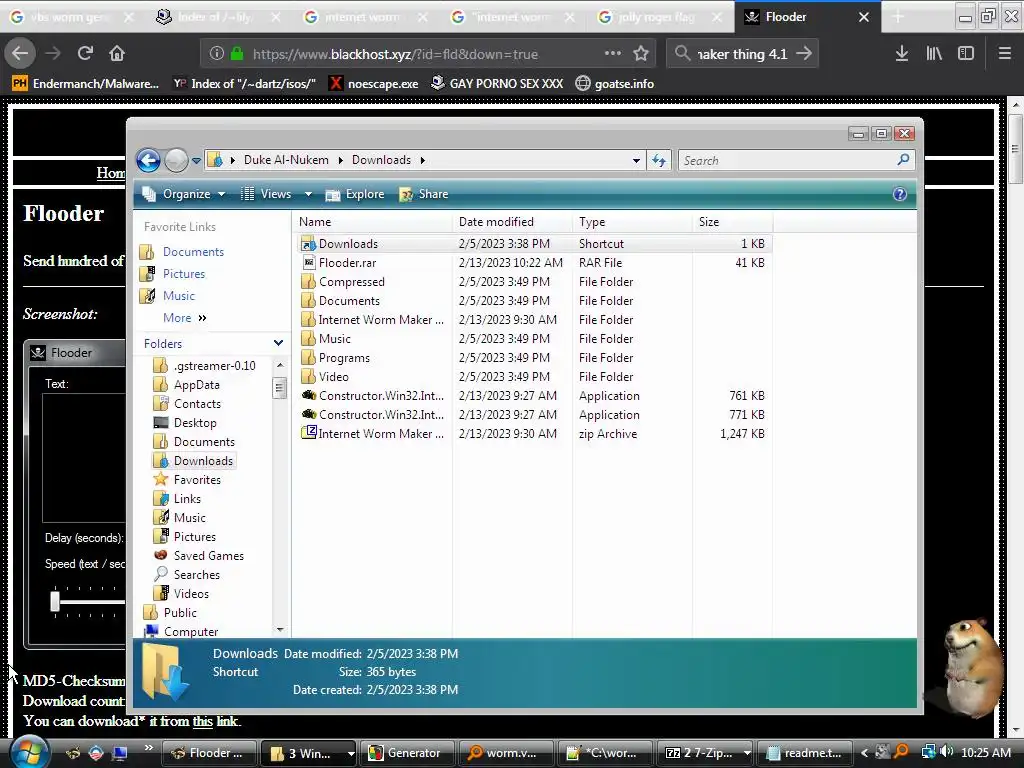Click the magnifier icon in Explorer search
The image size is (1024, 768).
pos(903,159)
